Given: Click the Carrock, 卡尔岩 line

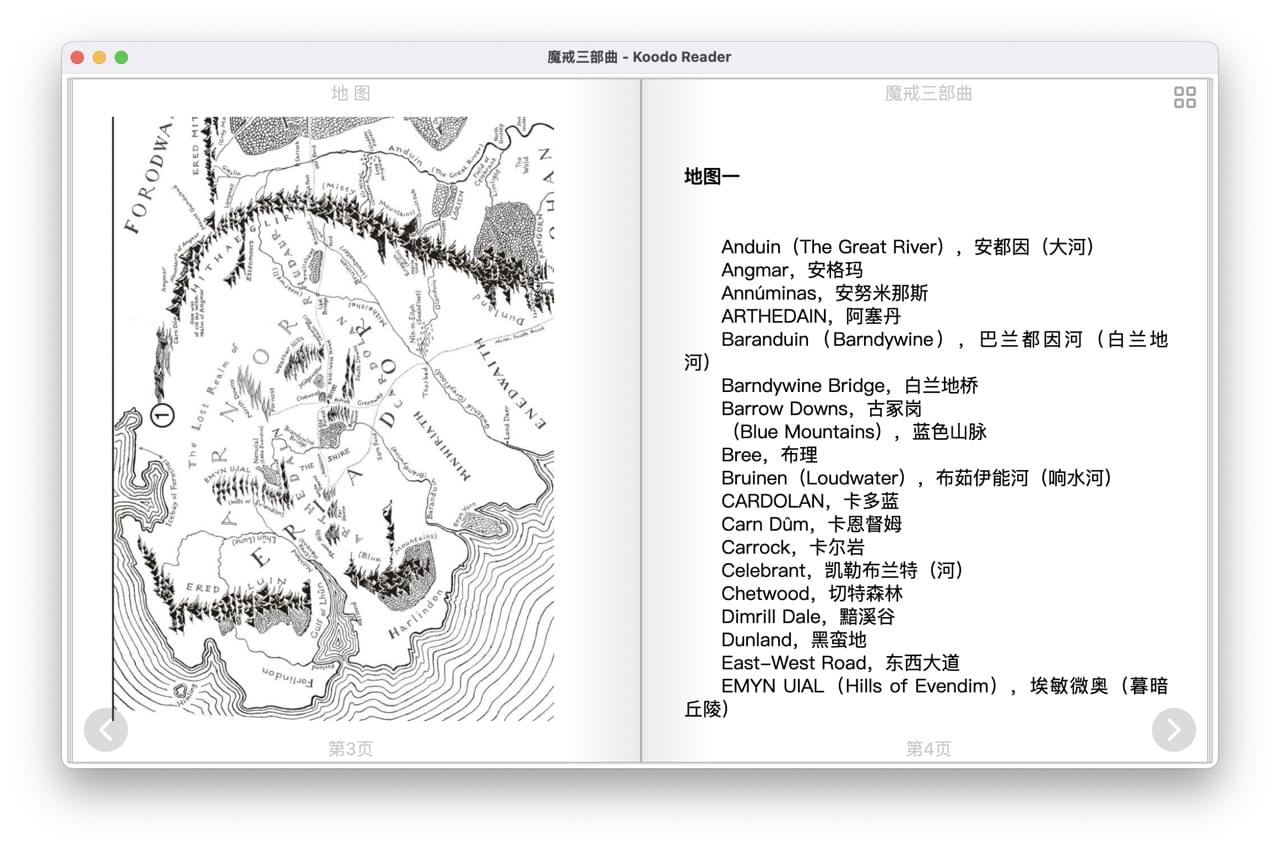Looking at the screenshot, I should click(793, 546).
